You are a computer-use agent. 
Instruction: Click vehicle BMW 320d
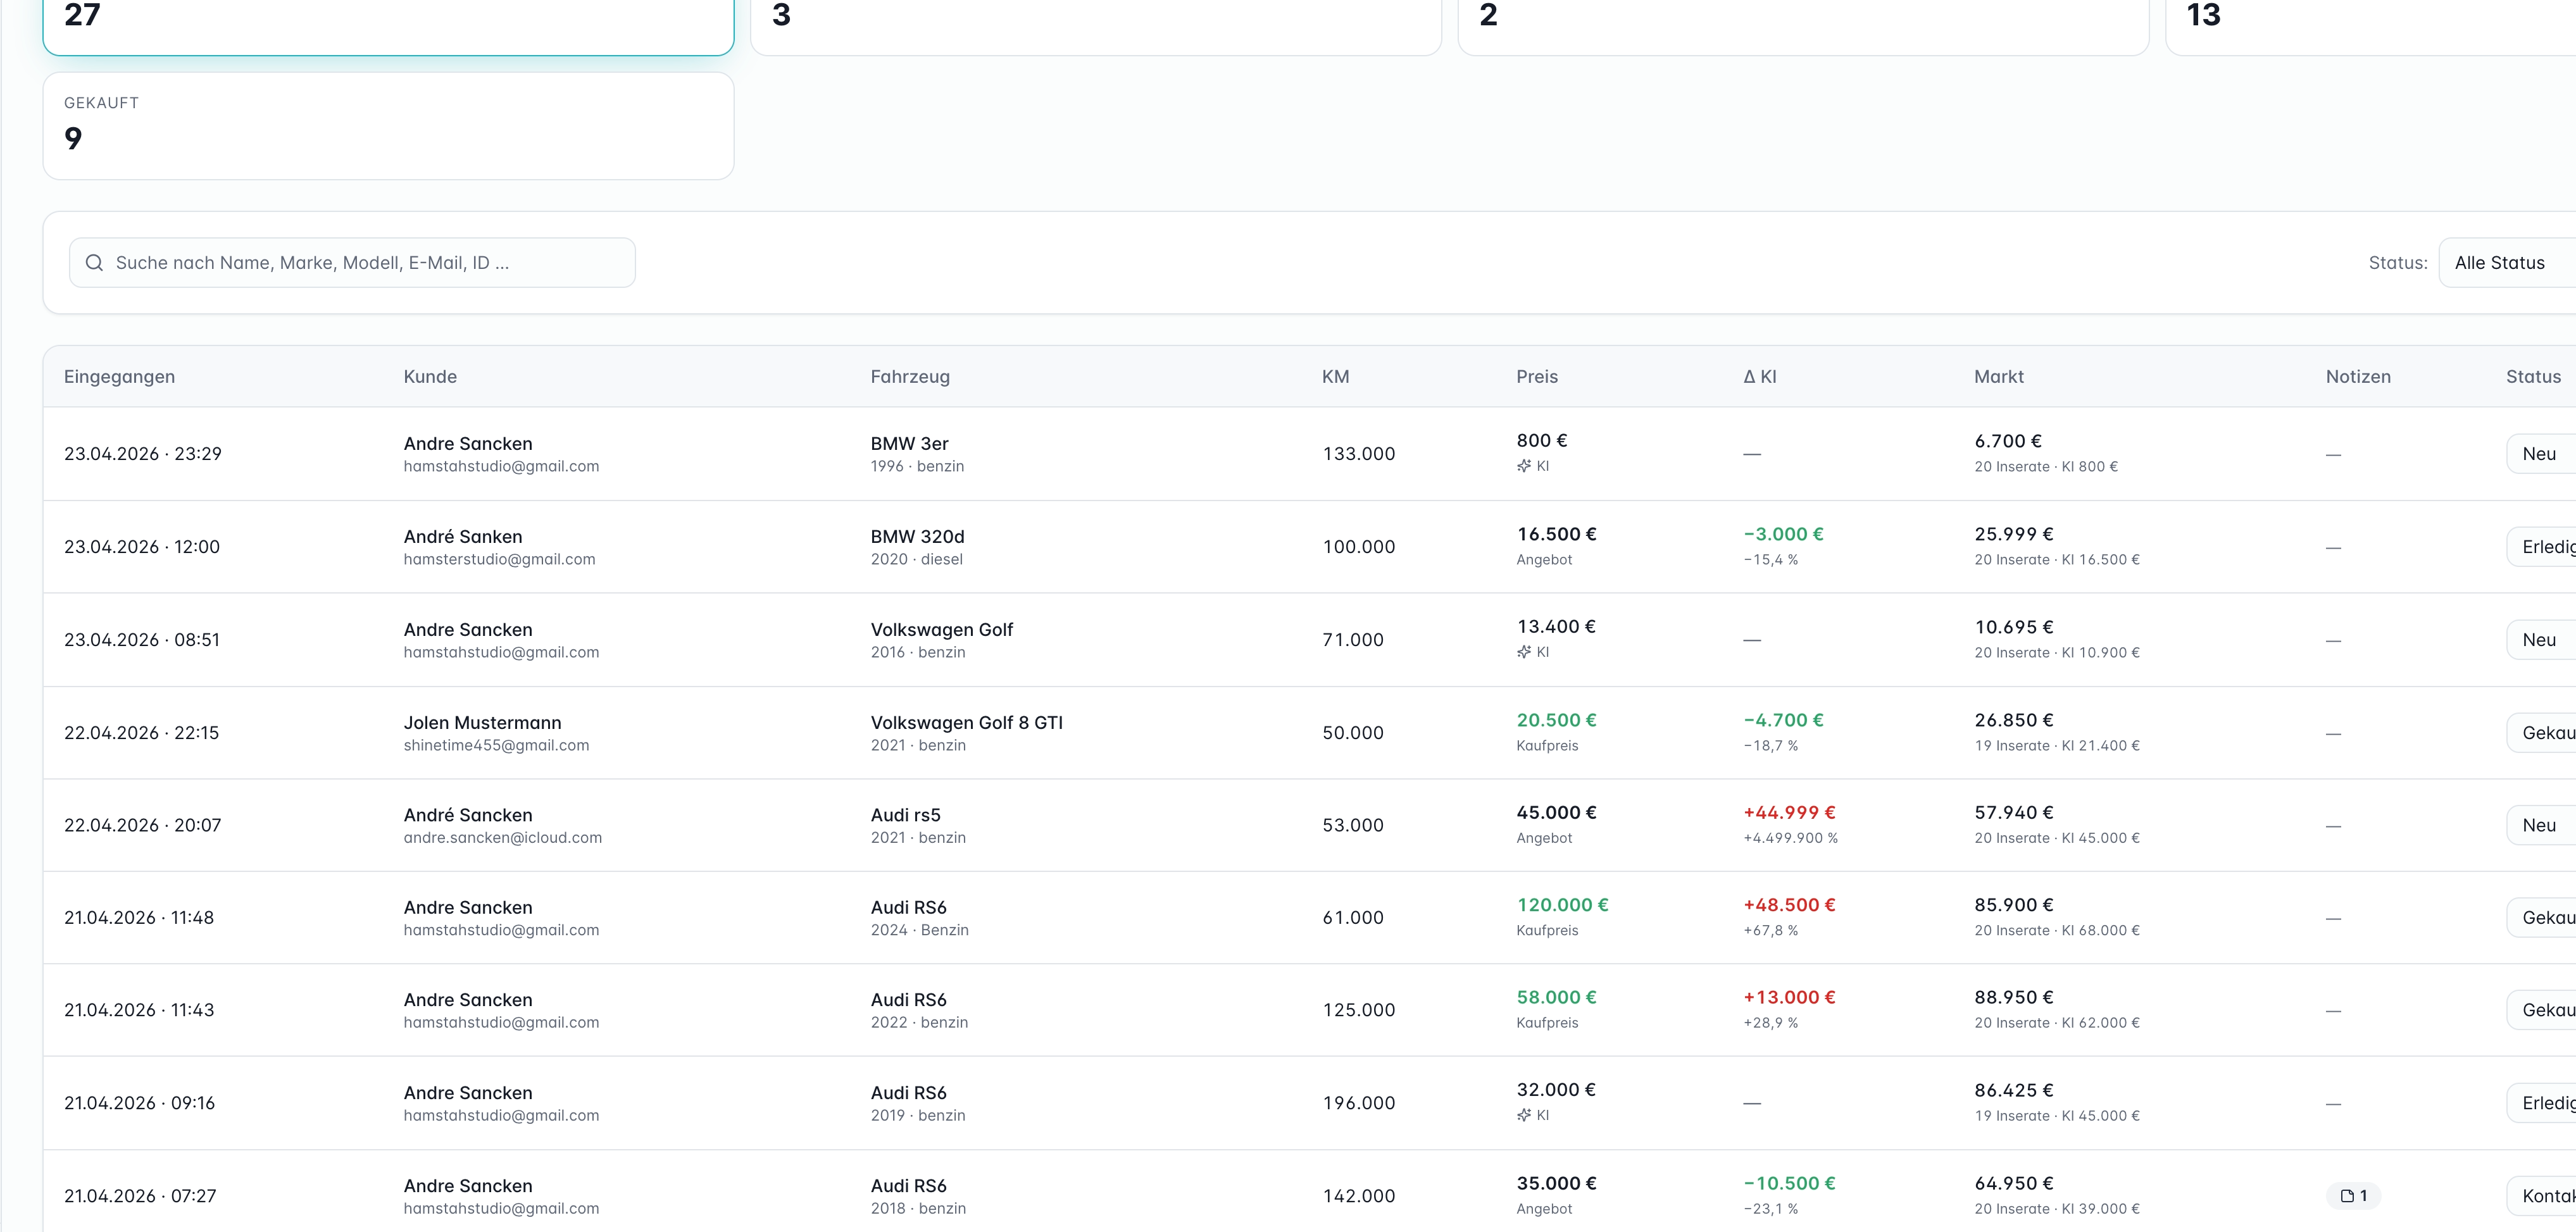917,537
